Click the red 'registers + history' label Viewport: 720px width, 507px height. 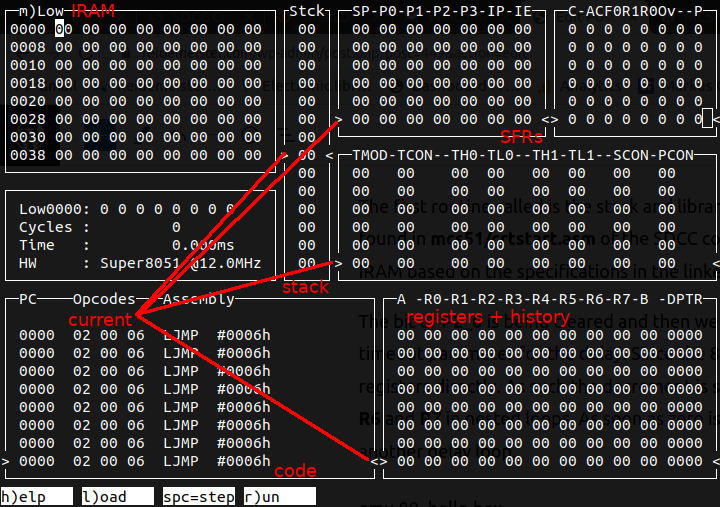[x=488, y=317]
